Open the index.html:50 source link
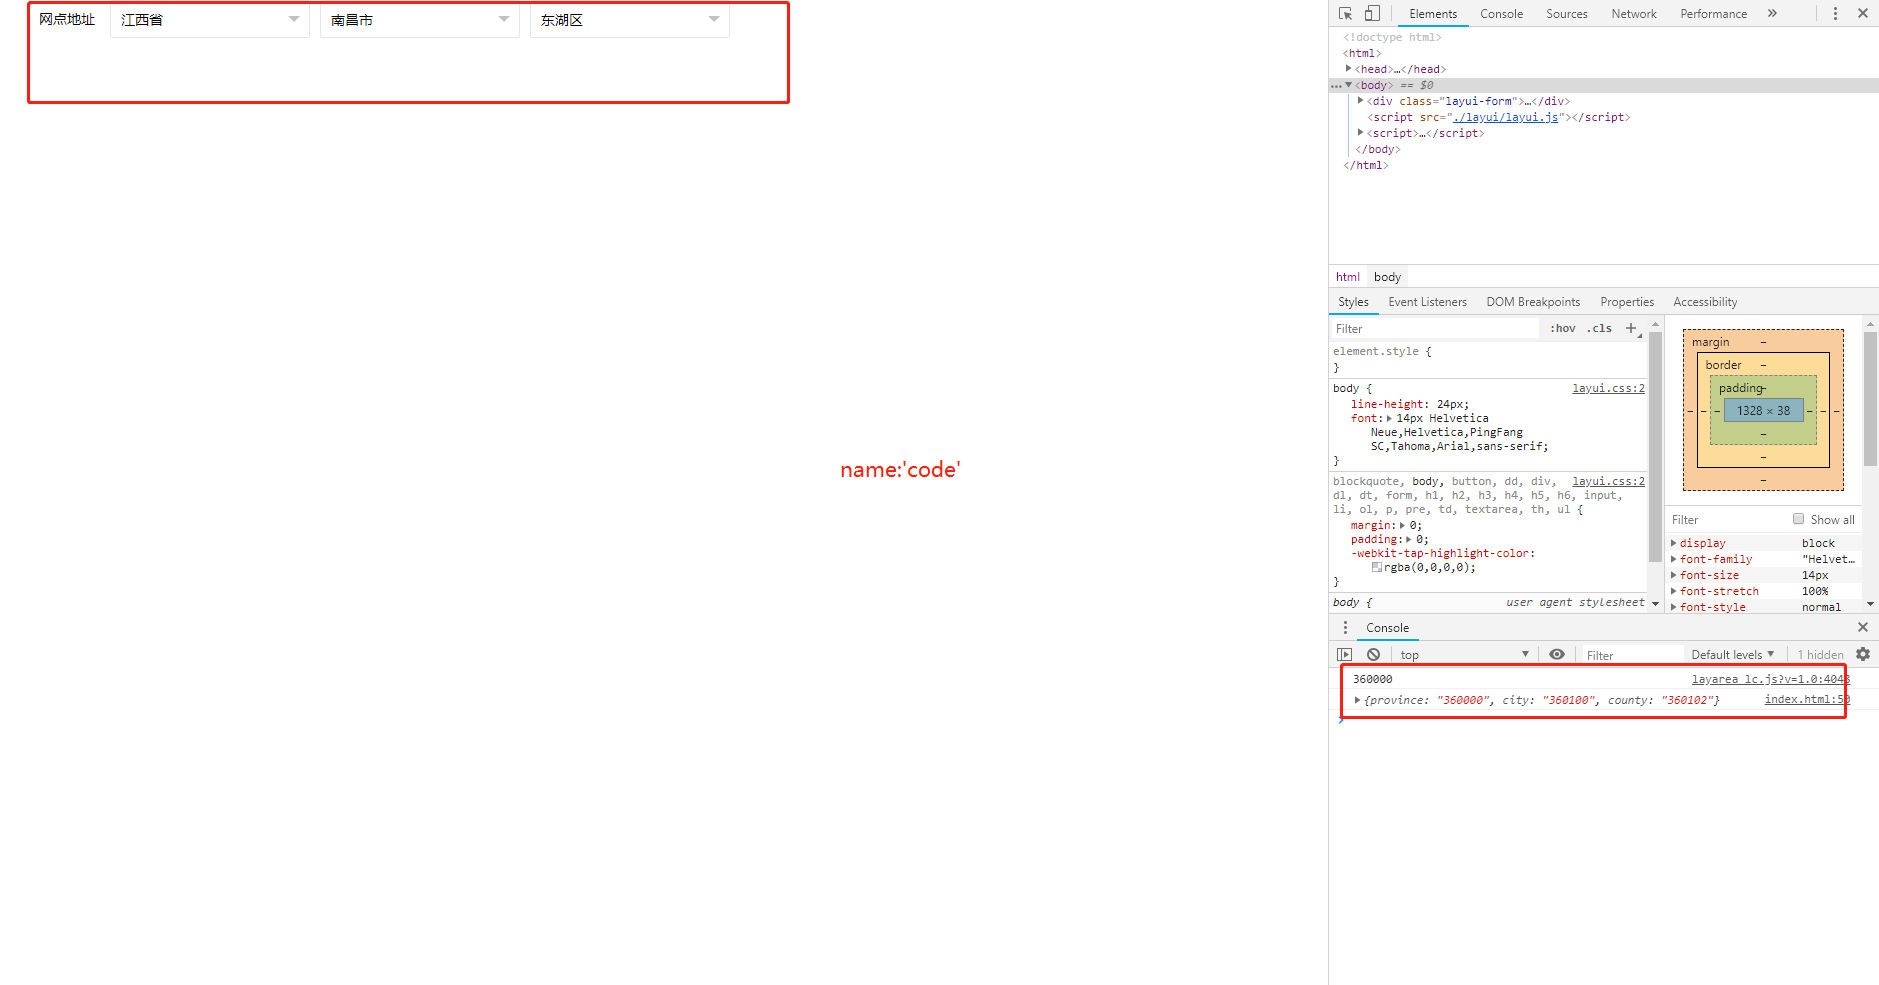 1806,700
